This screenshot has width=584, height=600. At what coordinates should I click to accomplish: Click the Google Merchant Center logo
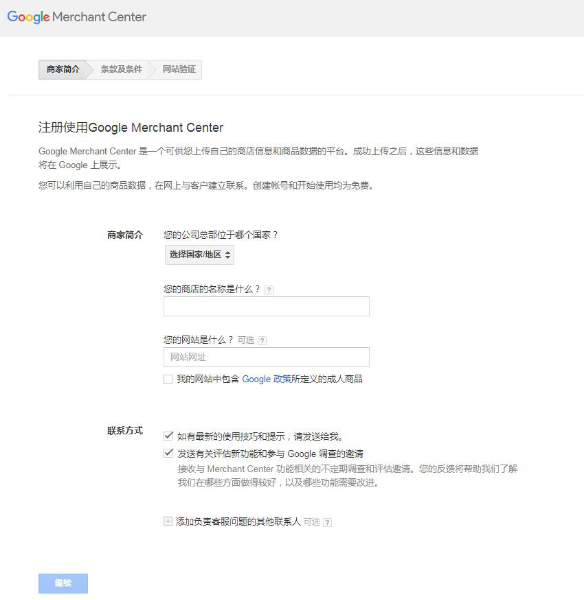(77, 17)
